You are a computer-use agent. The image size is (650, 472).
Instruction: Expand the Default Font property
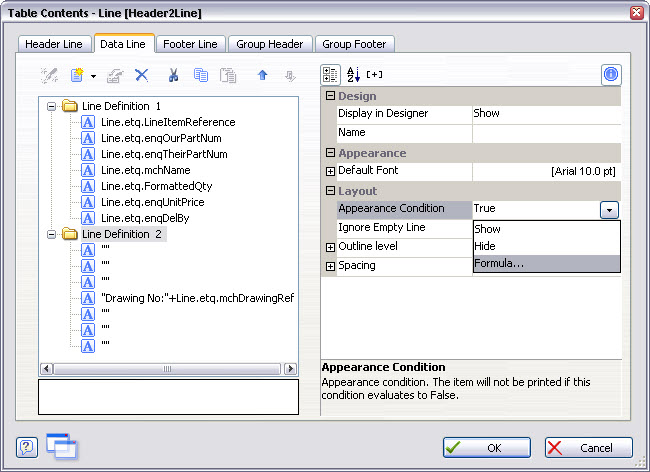pyautogui.click(x=330, y=171)
